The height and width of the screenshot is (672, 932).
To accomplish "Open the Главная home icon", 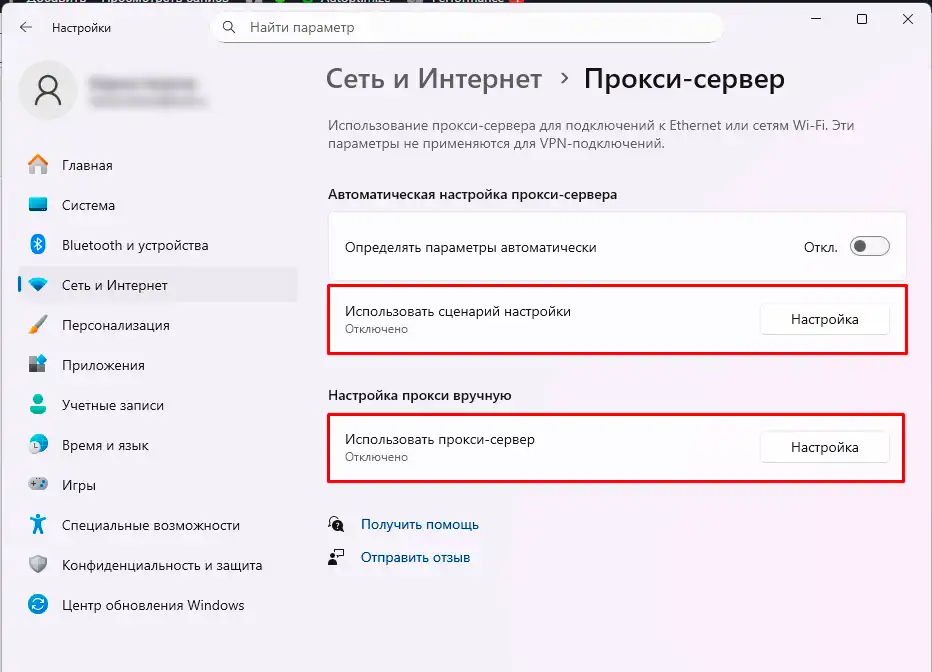I will tap(35, 165).
